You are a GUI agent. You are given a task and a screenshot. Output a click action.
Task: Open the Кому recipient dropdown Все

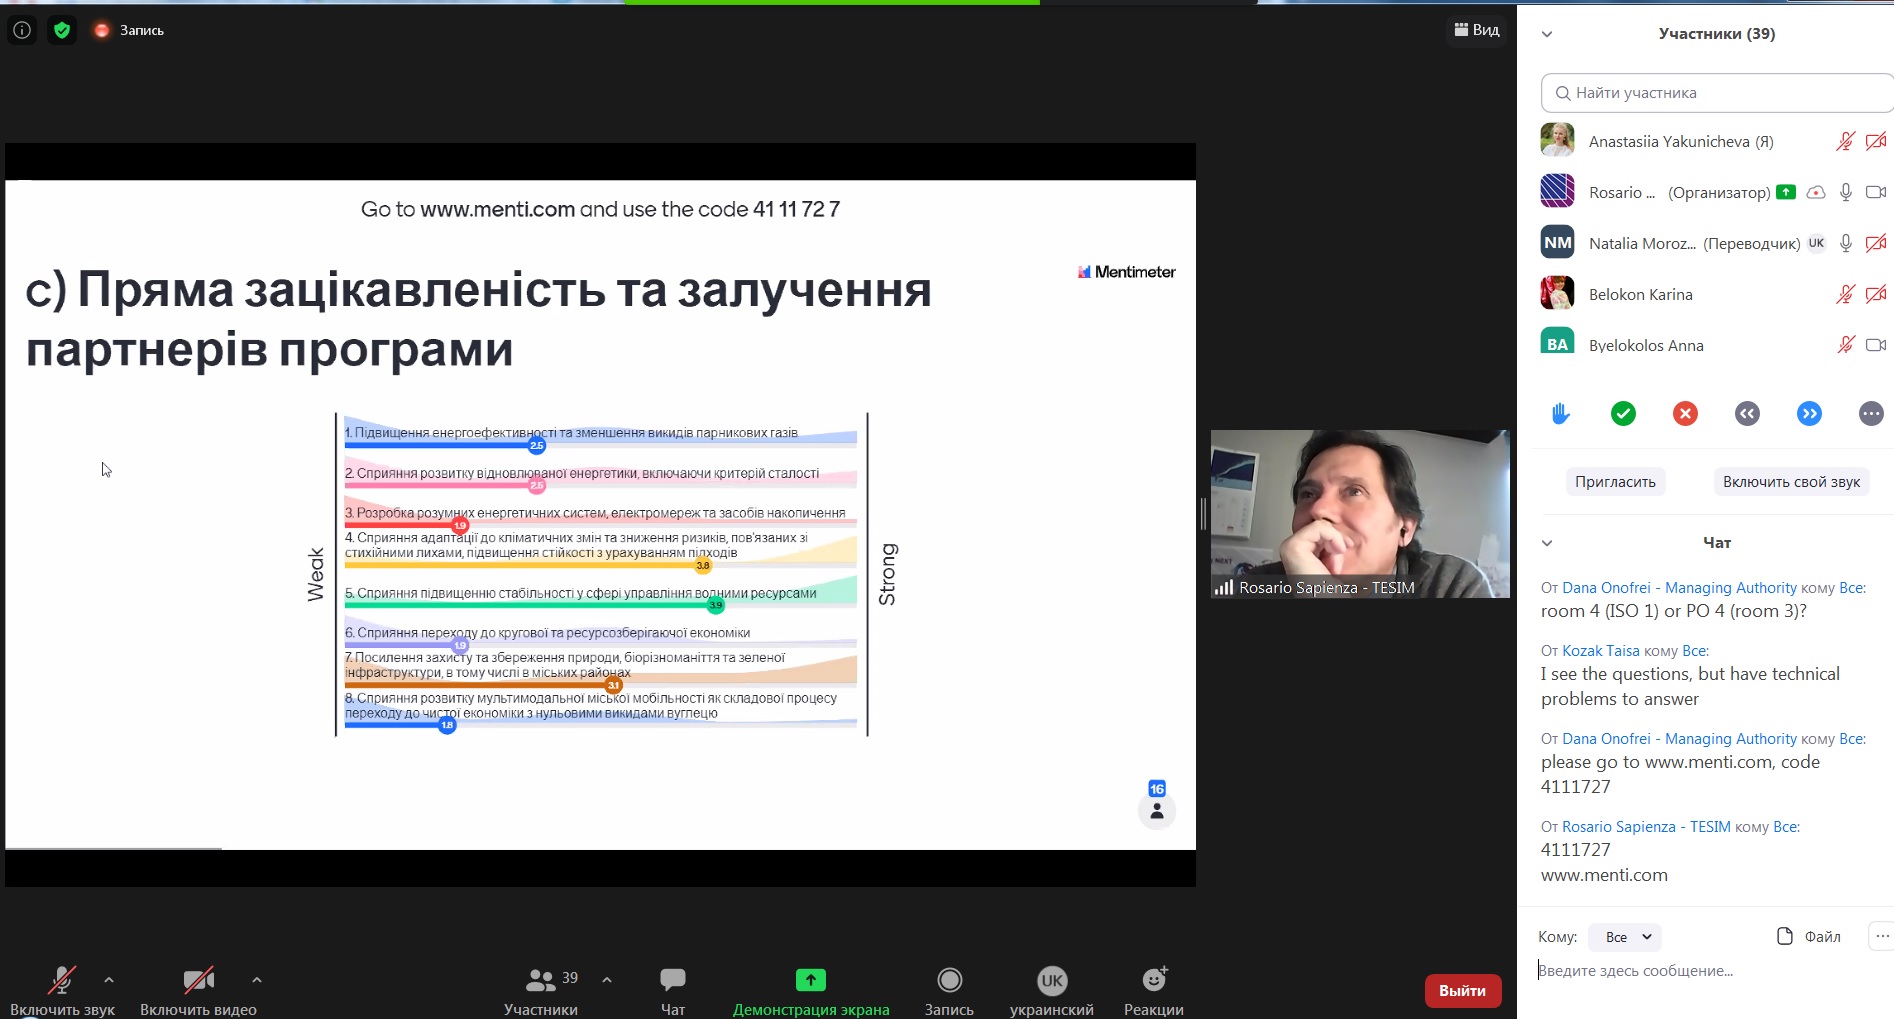[1626, 937]
